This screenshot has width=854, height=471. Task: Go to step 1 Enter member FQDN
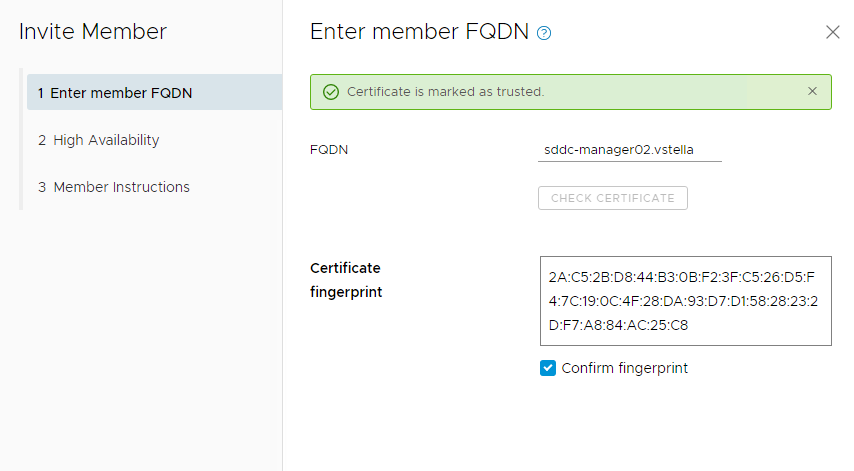pyautogui.click(x=115, y=93)
